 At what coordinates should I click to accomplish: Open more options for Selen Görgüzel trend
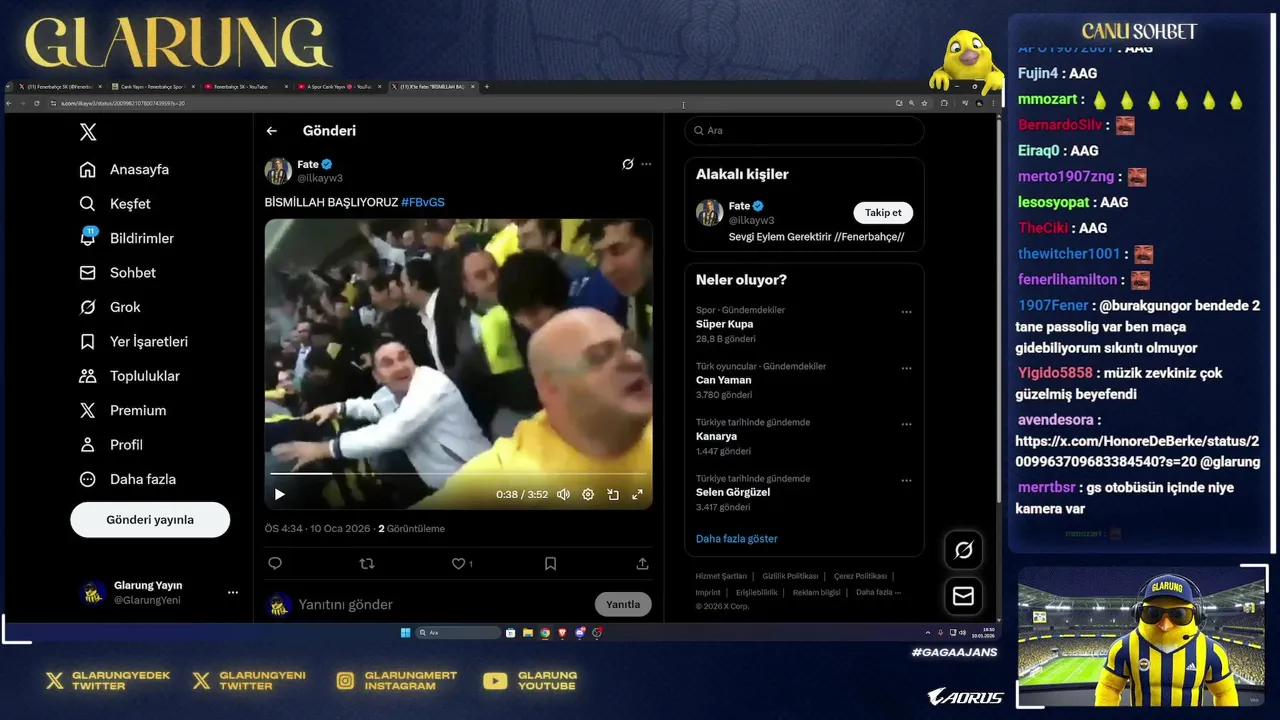[x=906, y=480]
